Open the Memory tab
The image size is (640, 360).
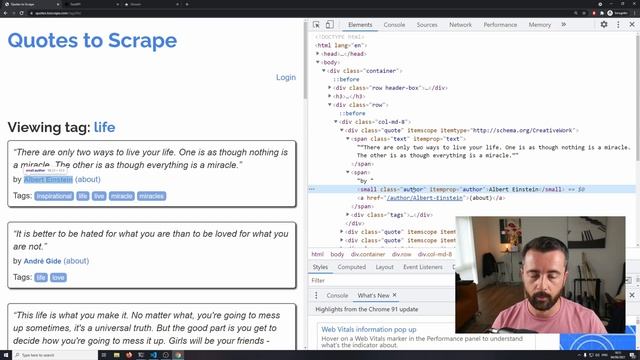pos(540,24)
